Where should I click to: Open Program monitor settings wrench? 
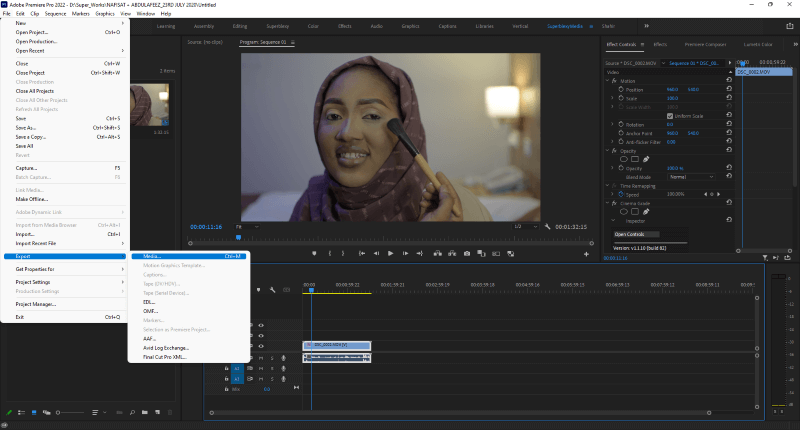click(x=547, y=226)
